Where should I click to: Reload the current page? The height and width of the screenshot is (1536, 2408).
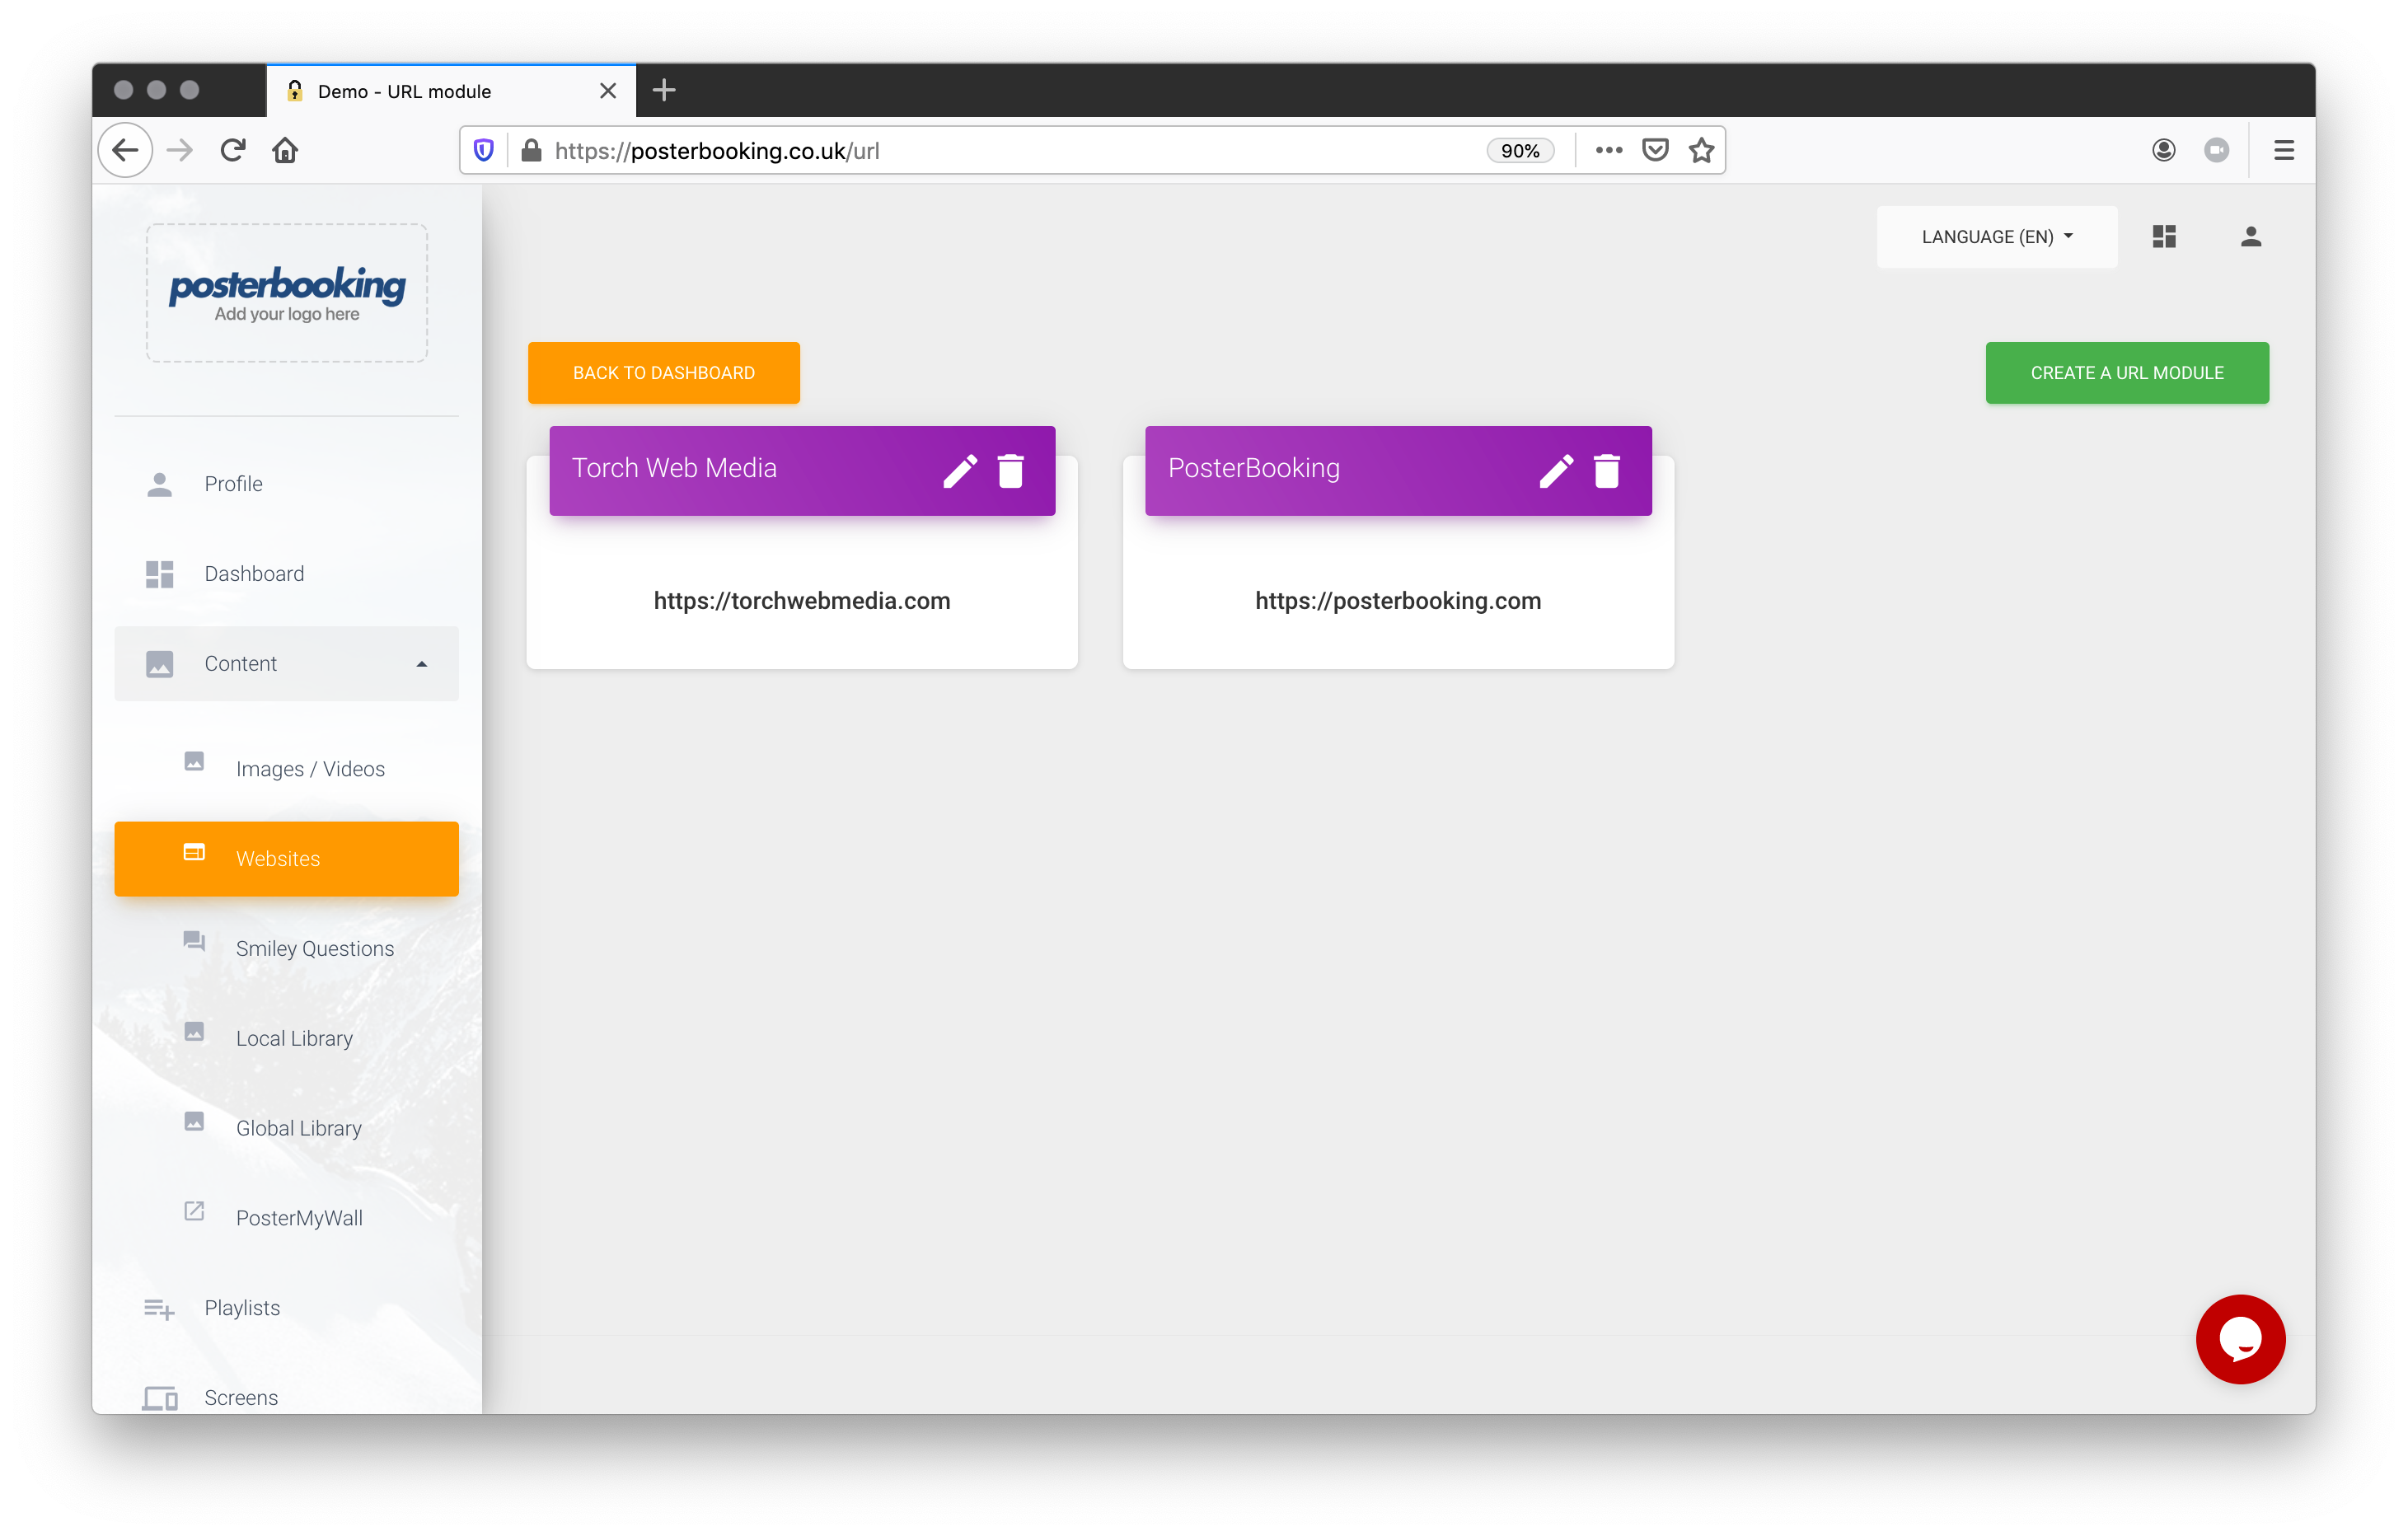pyautogui.click(x=233, y=150)
